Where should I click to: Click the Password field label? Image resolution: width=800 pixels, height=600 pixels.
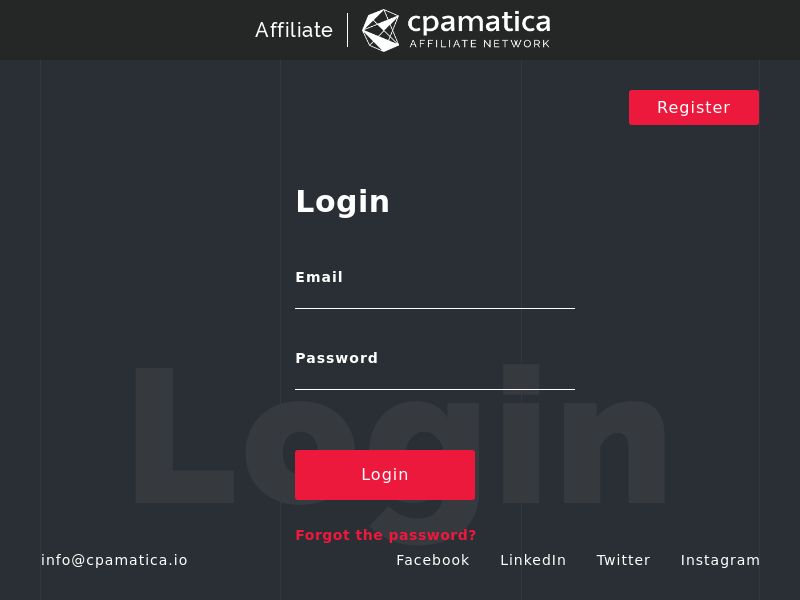(336, 358)
